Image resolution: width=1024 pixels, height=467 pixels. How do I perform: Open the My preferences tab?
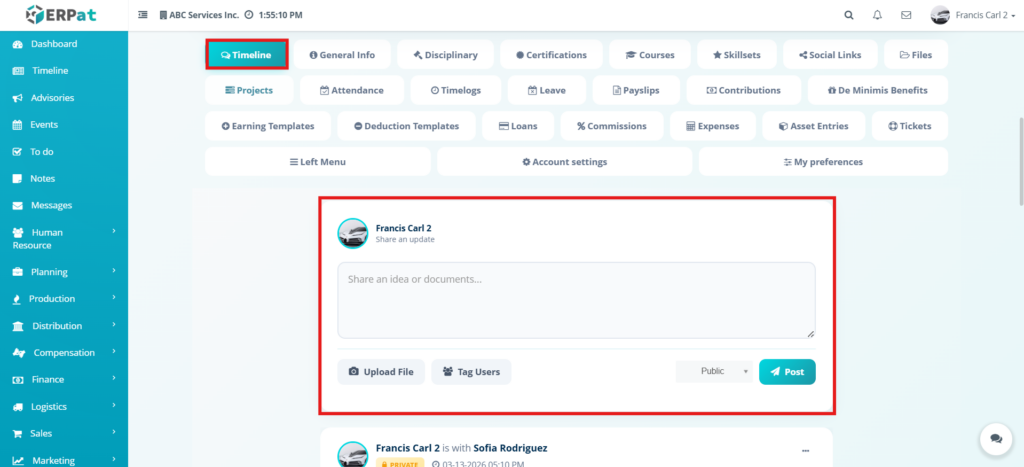(824, 161)
